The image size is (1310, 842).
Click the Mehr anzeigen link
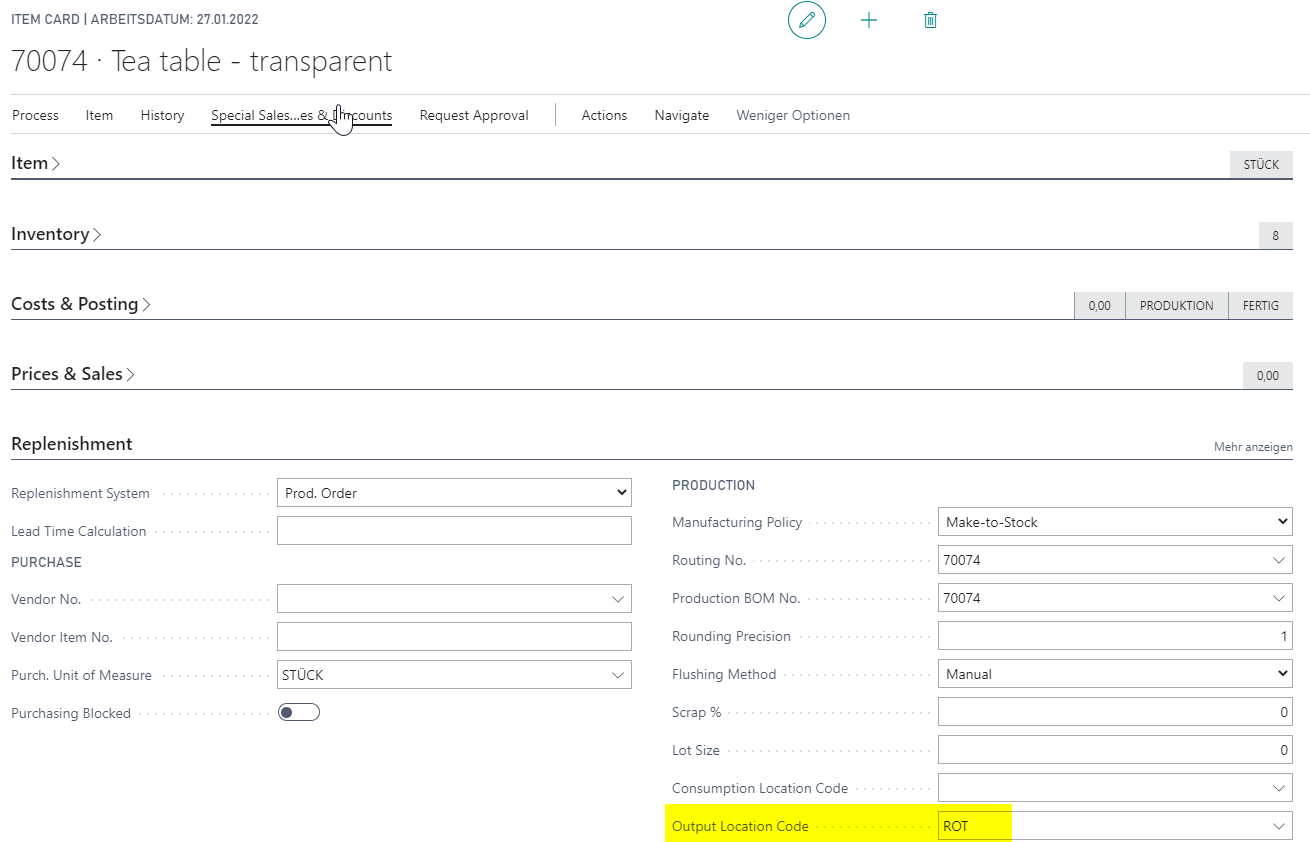1253,447
